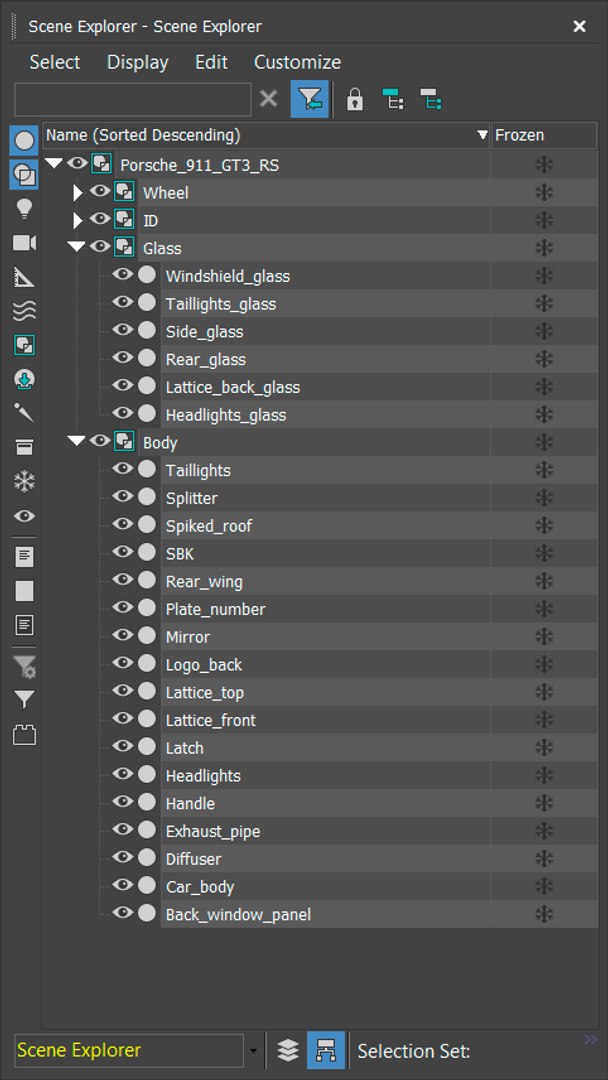Image resolution: width=608 pixels, height=1080 pixels.
Task: Select Headlights_glass in the tree
Action: (x=226, y=415)
